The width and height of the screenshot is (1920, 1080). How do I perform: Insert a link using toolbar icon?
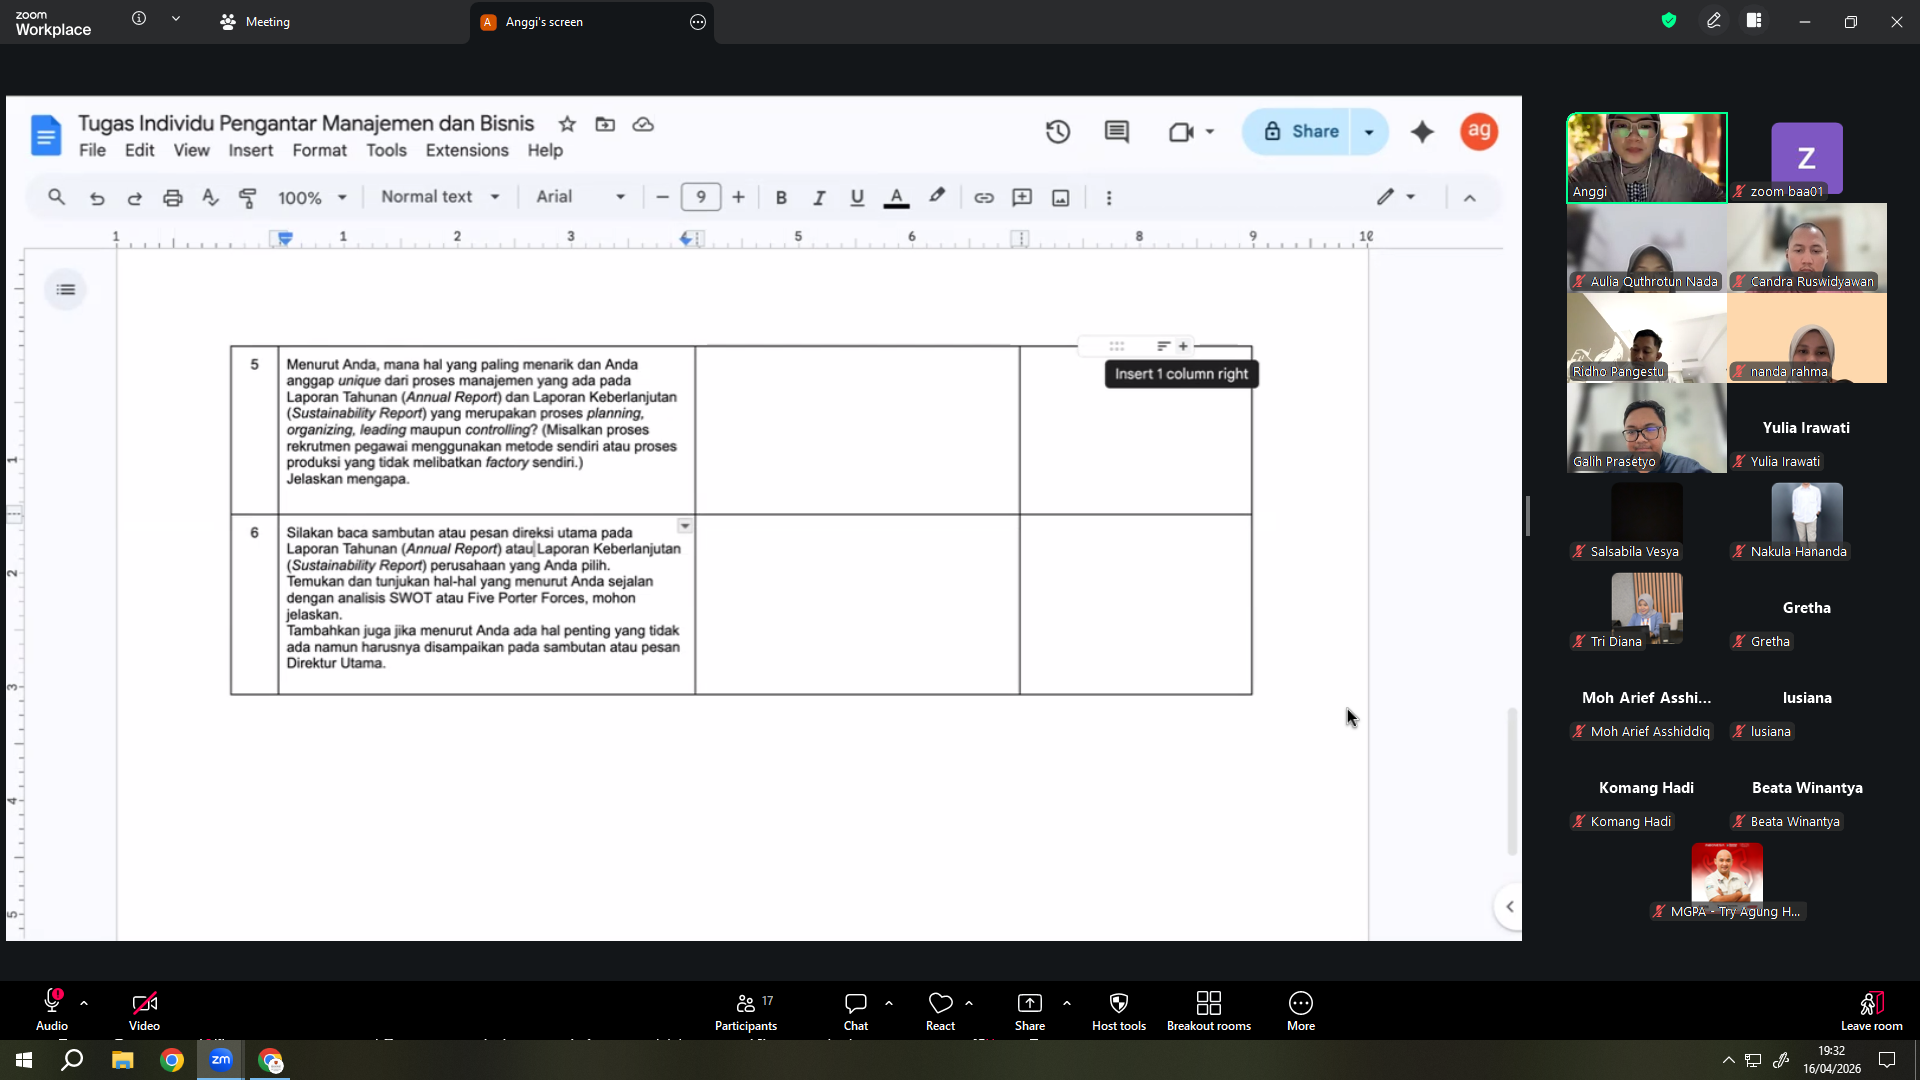pos(984,198)
